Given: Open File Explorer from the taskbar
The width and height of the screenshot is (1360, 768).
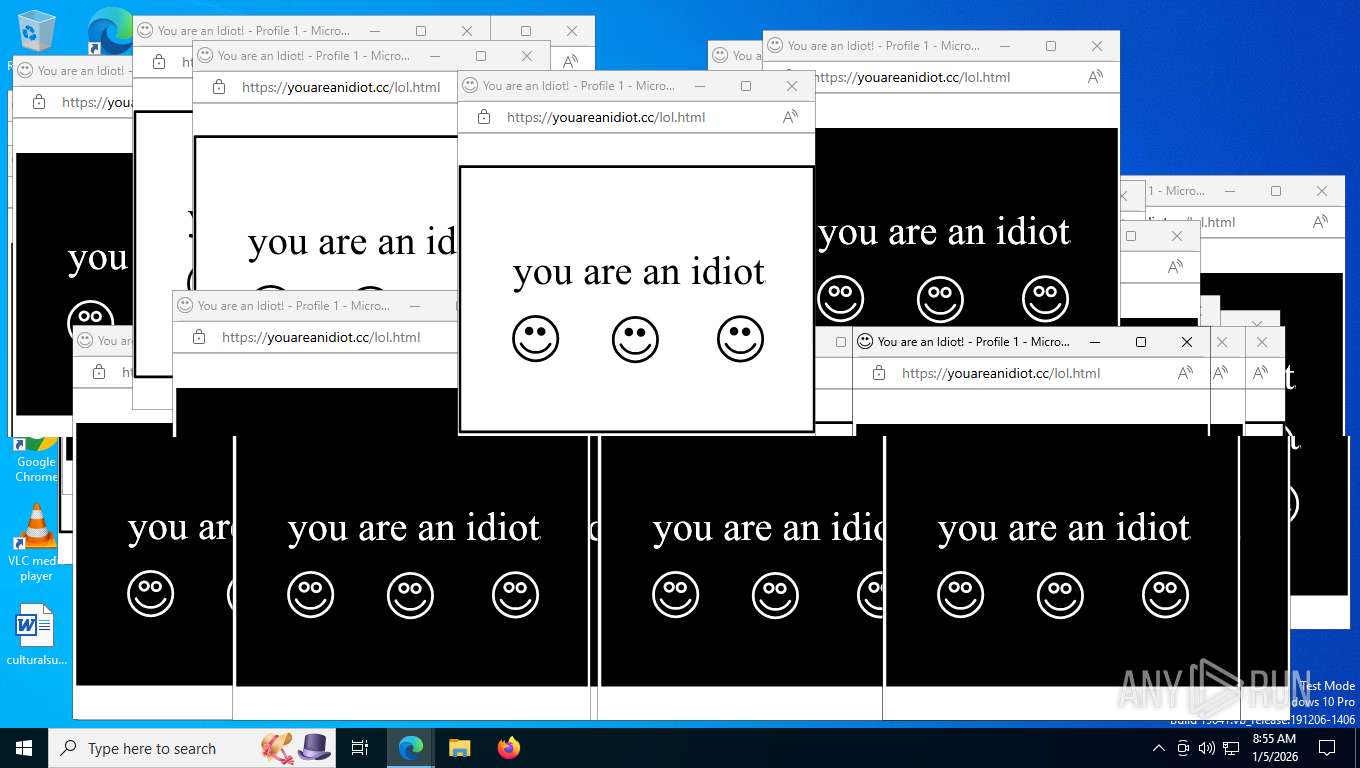Looking at the screenshot, I should pyautogui.click(x=459, y=748).
